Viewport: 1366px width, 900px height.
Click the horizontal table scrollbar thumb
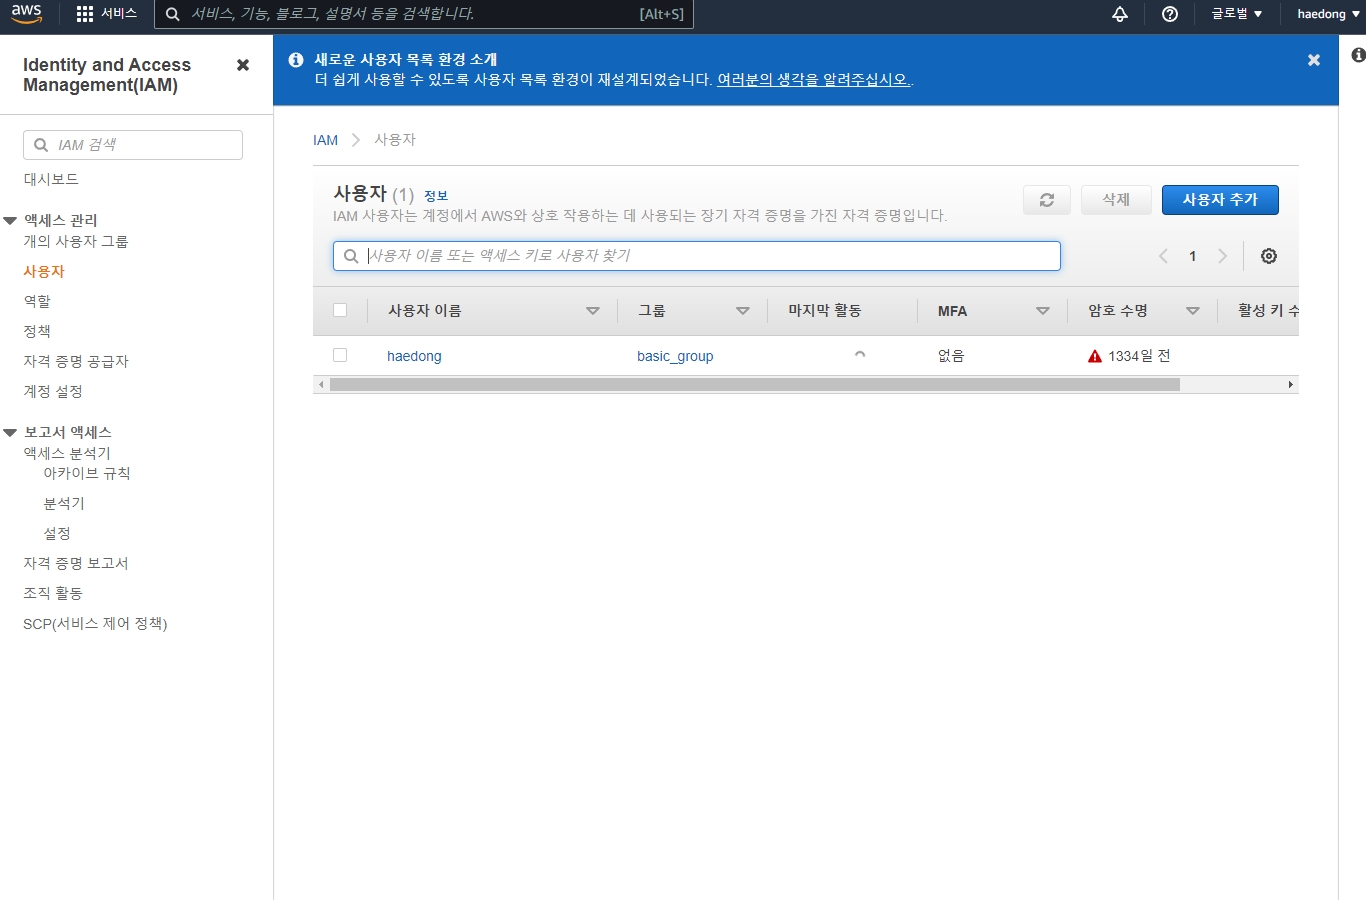755,385
